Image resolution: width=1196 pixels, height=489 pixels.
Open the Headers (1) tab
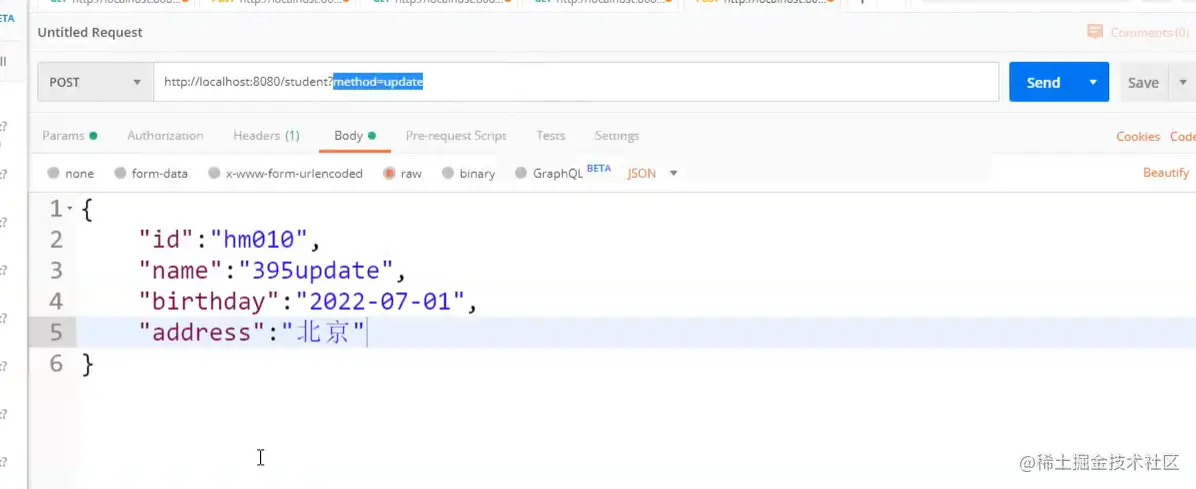[266, 136]
